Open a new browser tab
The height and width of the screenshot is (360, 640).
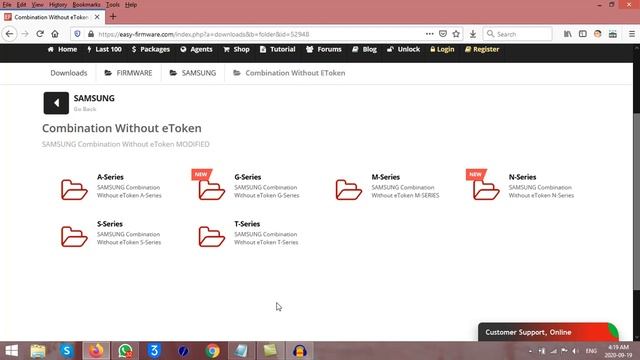113,17
